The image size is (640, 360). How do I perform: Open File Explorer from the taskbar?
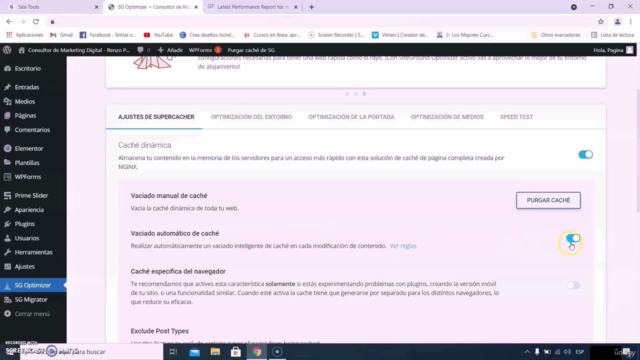[215, 351]
